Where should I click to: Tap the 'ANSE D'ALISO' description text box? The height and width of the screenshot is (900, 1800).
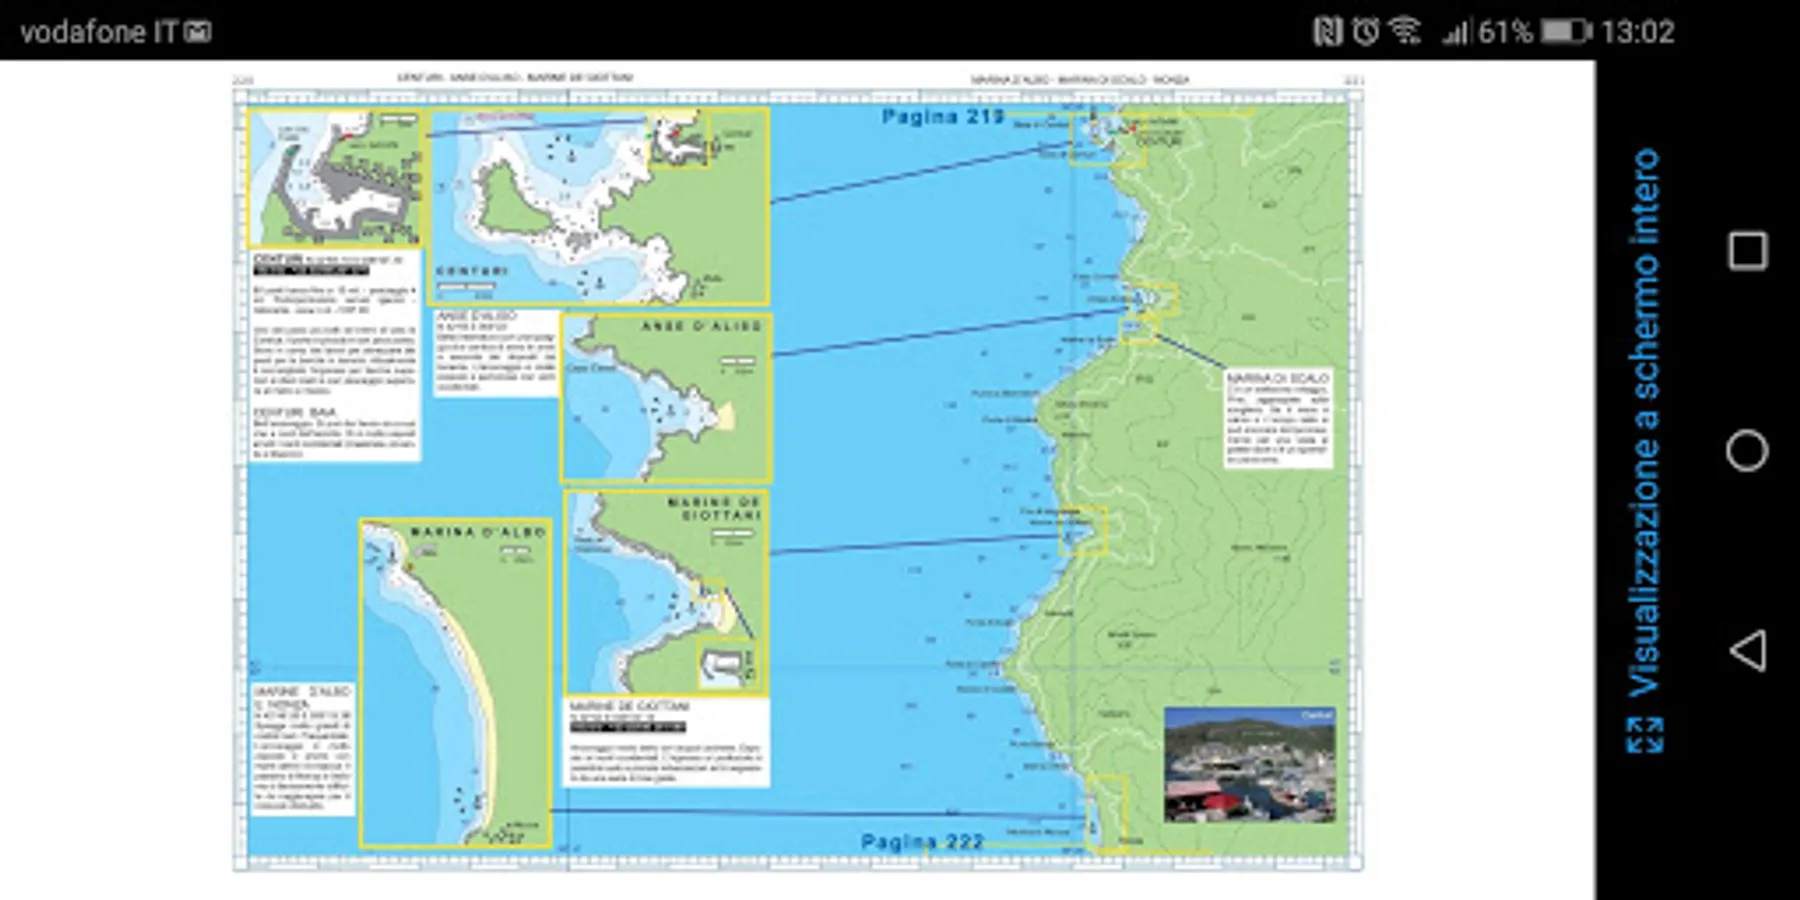[x=496, y=352]
